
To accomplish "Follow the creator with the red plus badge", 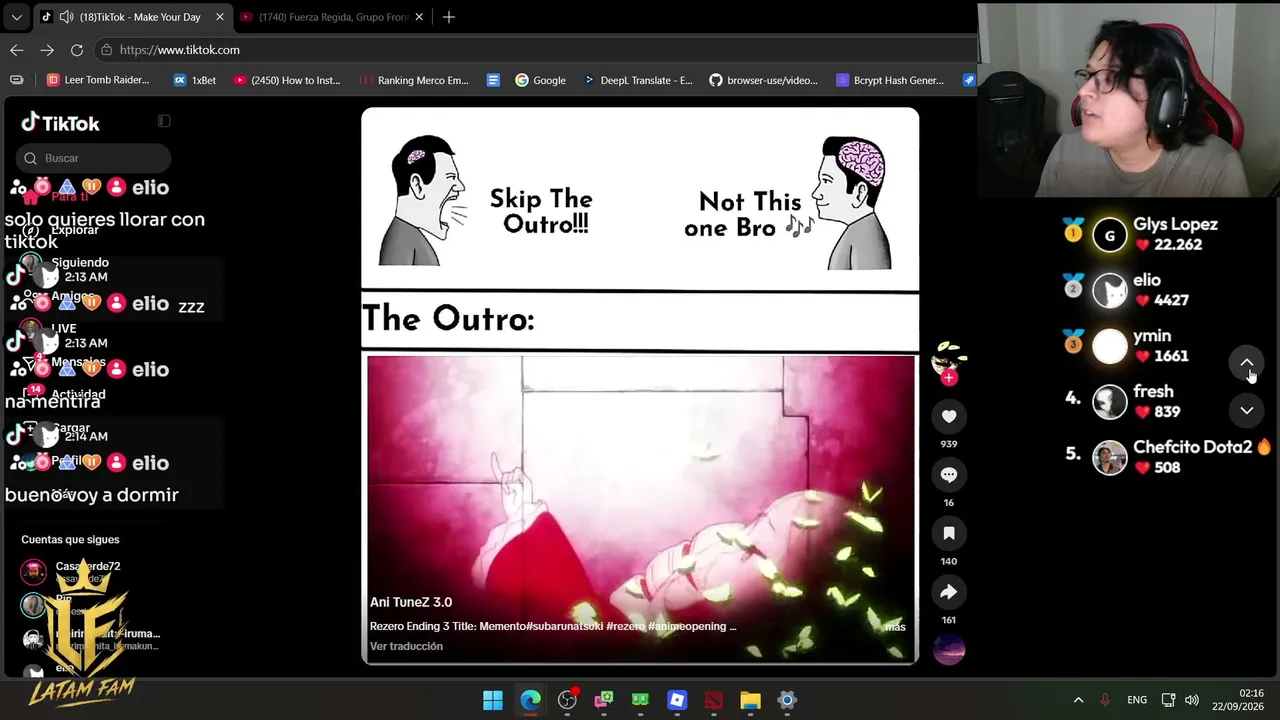I will [949, 377].
